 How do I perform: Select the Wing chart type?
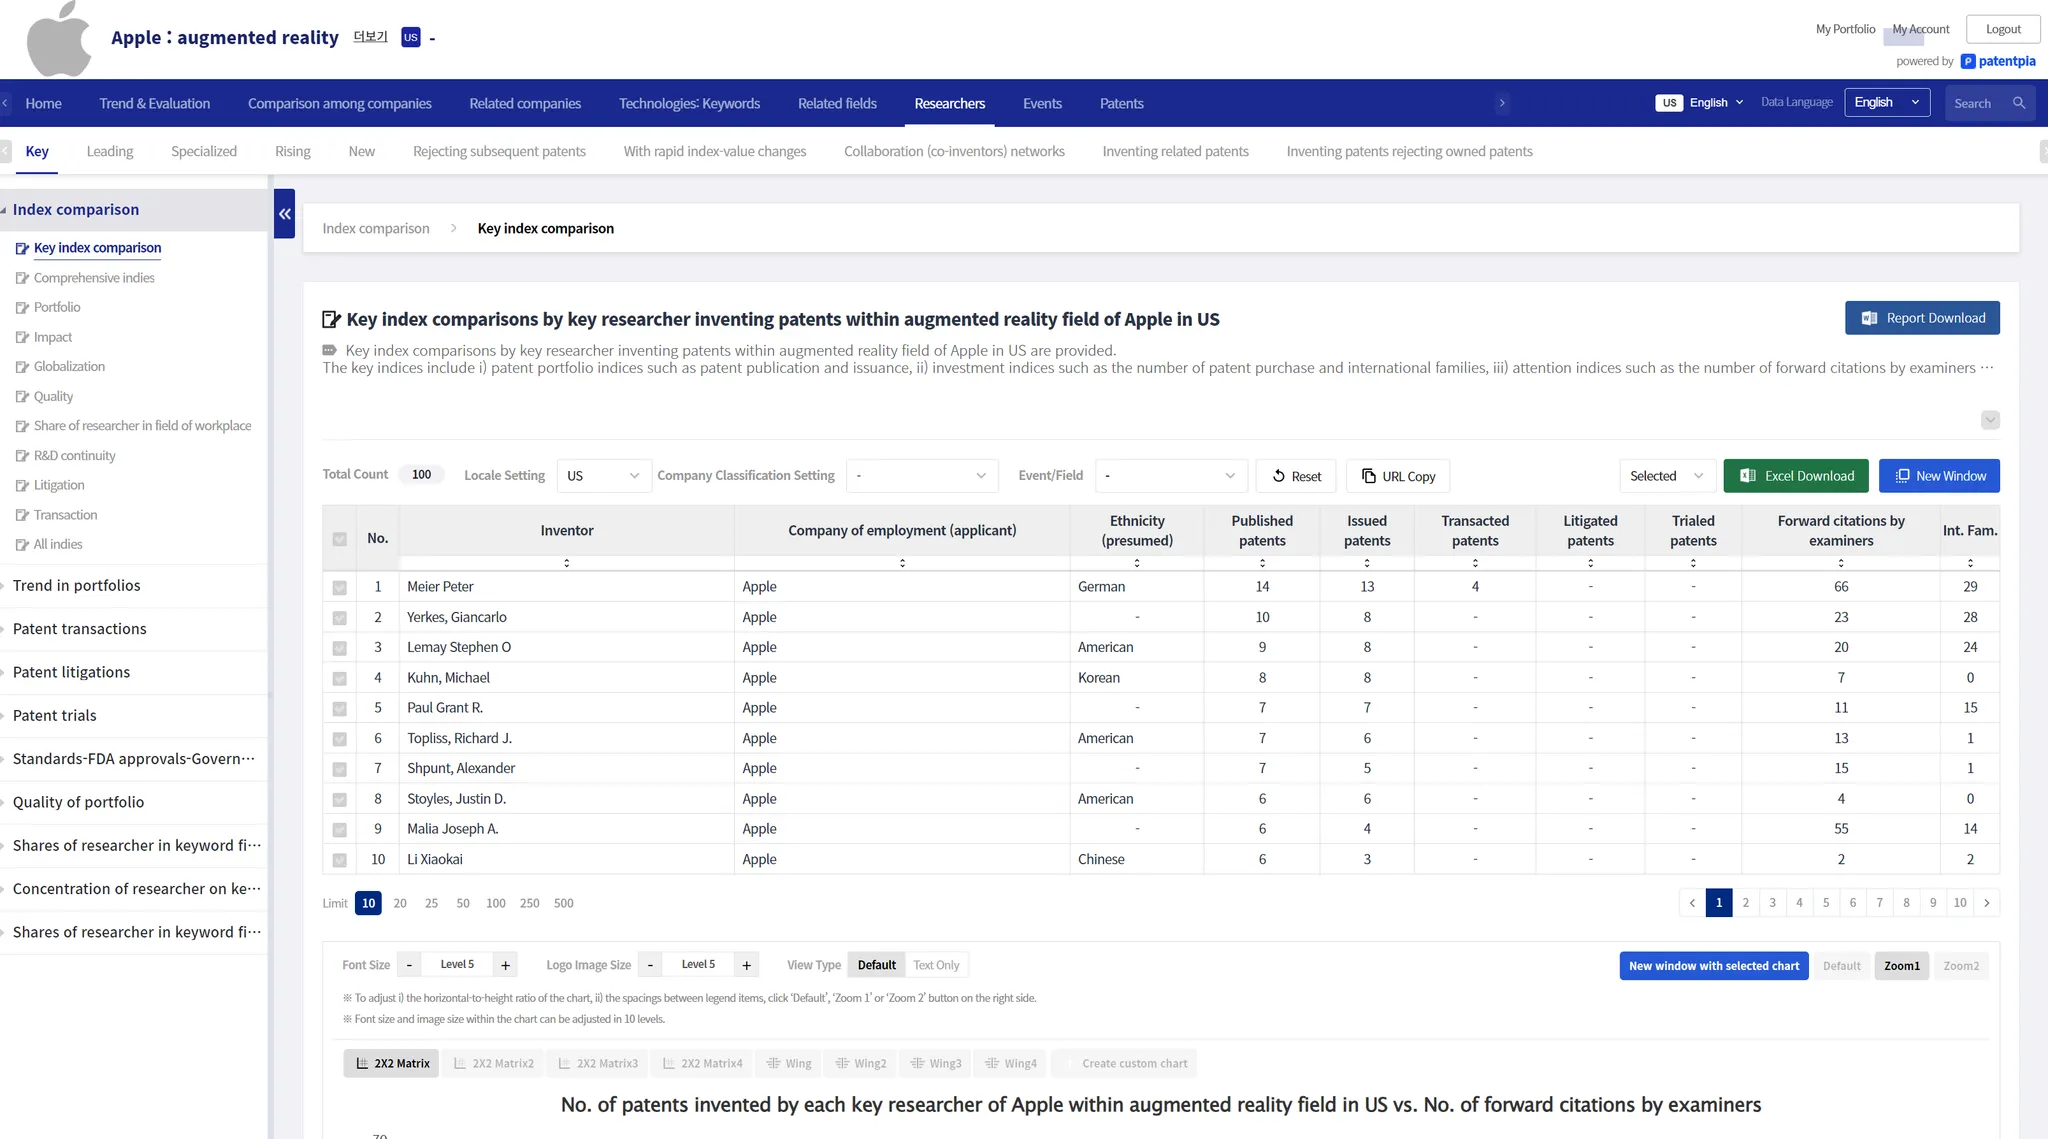click(789, 1063)
